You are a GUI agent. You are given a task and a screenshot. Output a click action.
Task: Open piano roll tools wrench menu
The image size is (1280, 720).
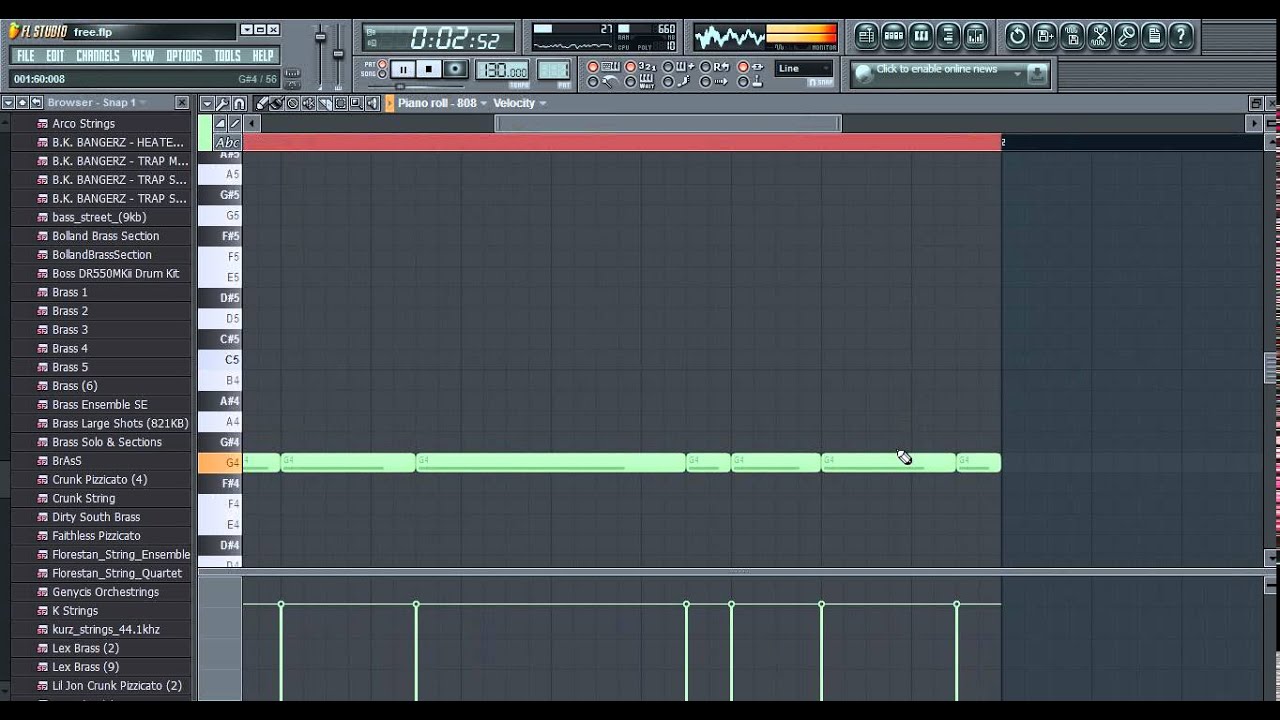[222, 103]
